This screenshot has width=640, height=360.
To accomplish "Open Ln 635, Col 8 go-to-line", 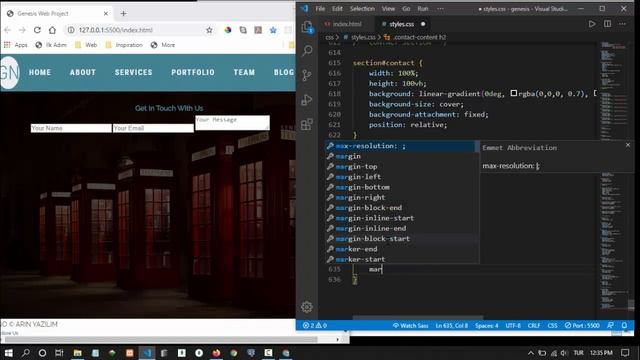I will click(x=452, y=325).
